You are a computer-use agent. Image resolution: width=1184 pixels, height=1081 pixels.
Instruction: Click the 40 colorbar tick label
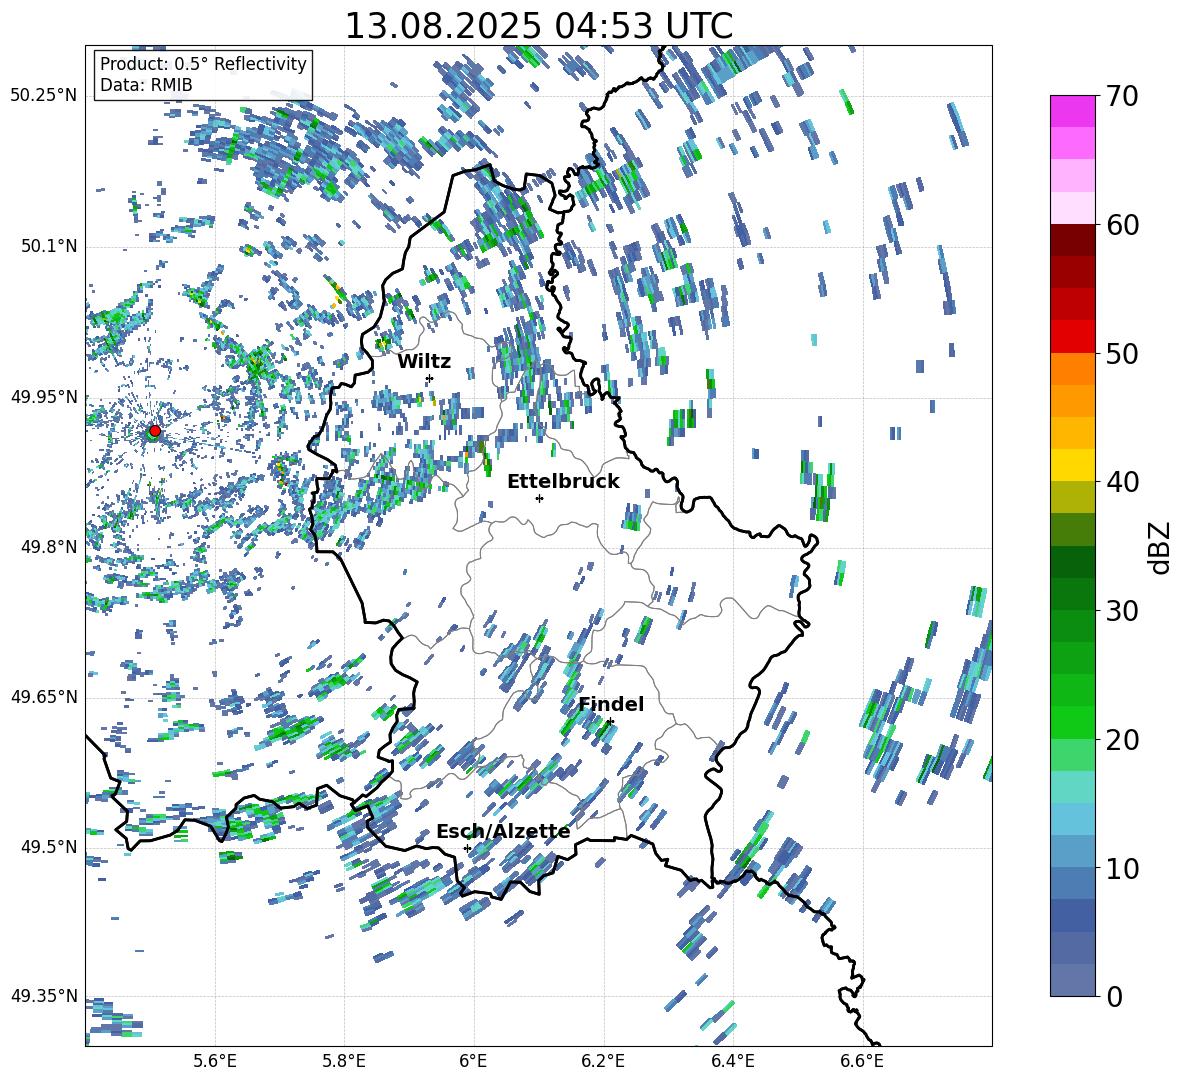tap(1122, 482)
